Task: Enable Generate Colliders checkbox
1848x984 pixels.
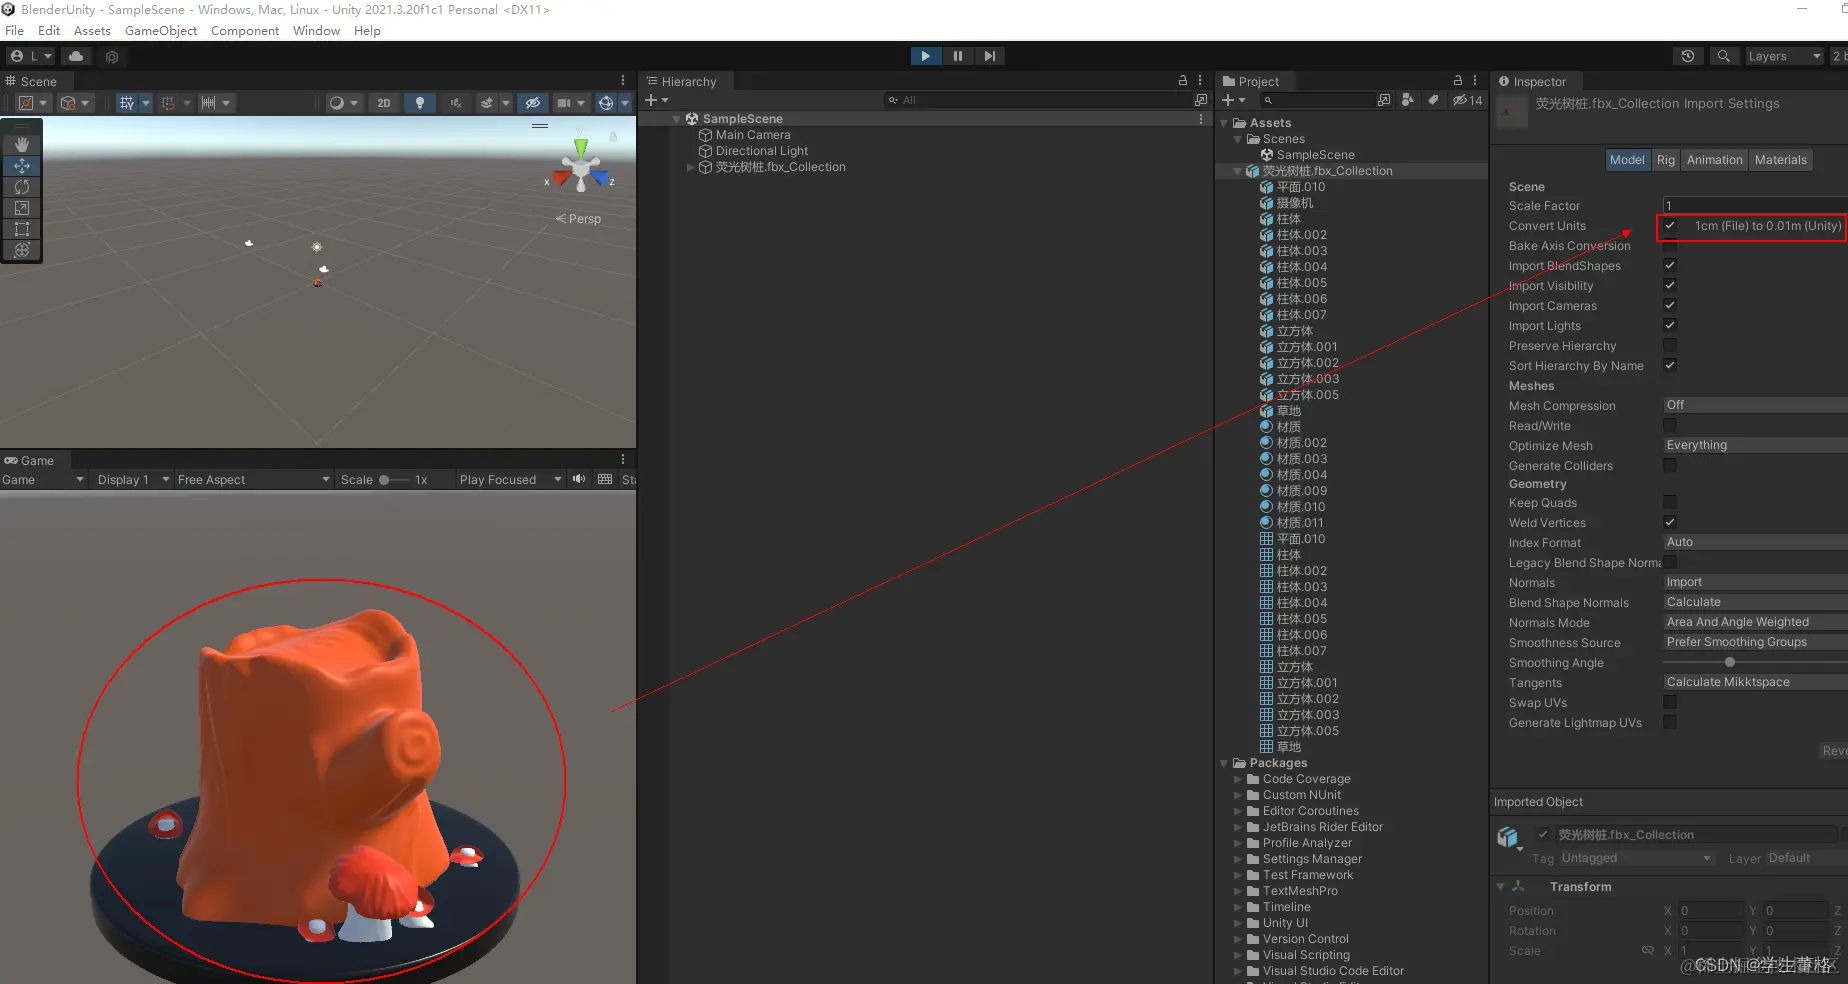Action: coord(1670,465)
